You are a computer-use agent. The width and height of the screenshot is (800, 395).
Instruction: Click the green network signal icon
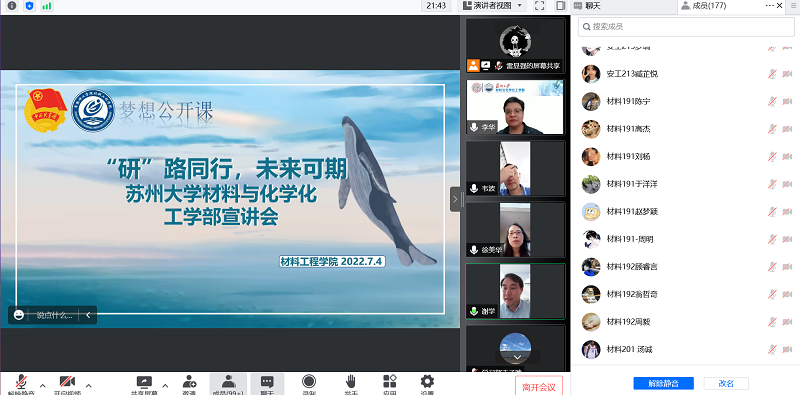pos(46,6)
